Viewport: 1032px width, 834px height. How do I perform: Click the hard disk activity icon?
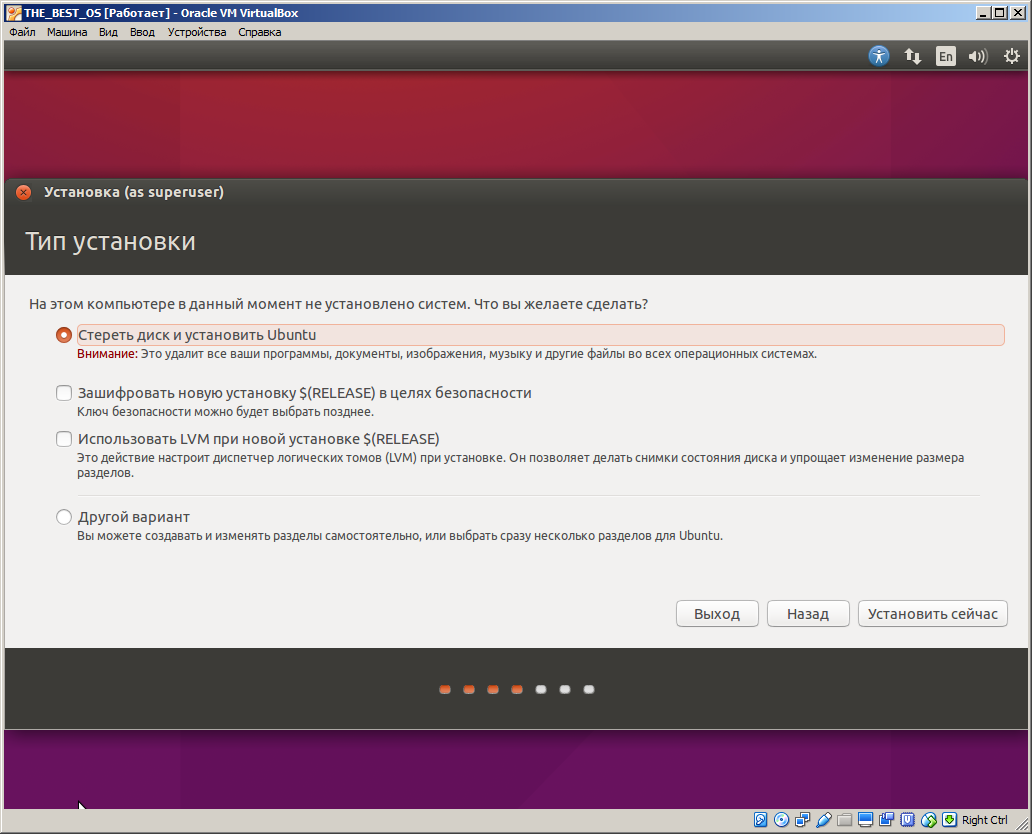coord(760,820)
